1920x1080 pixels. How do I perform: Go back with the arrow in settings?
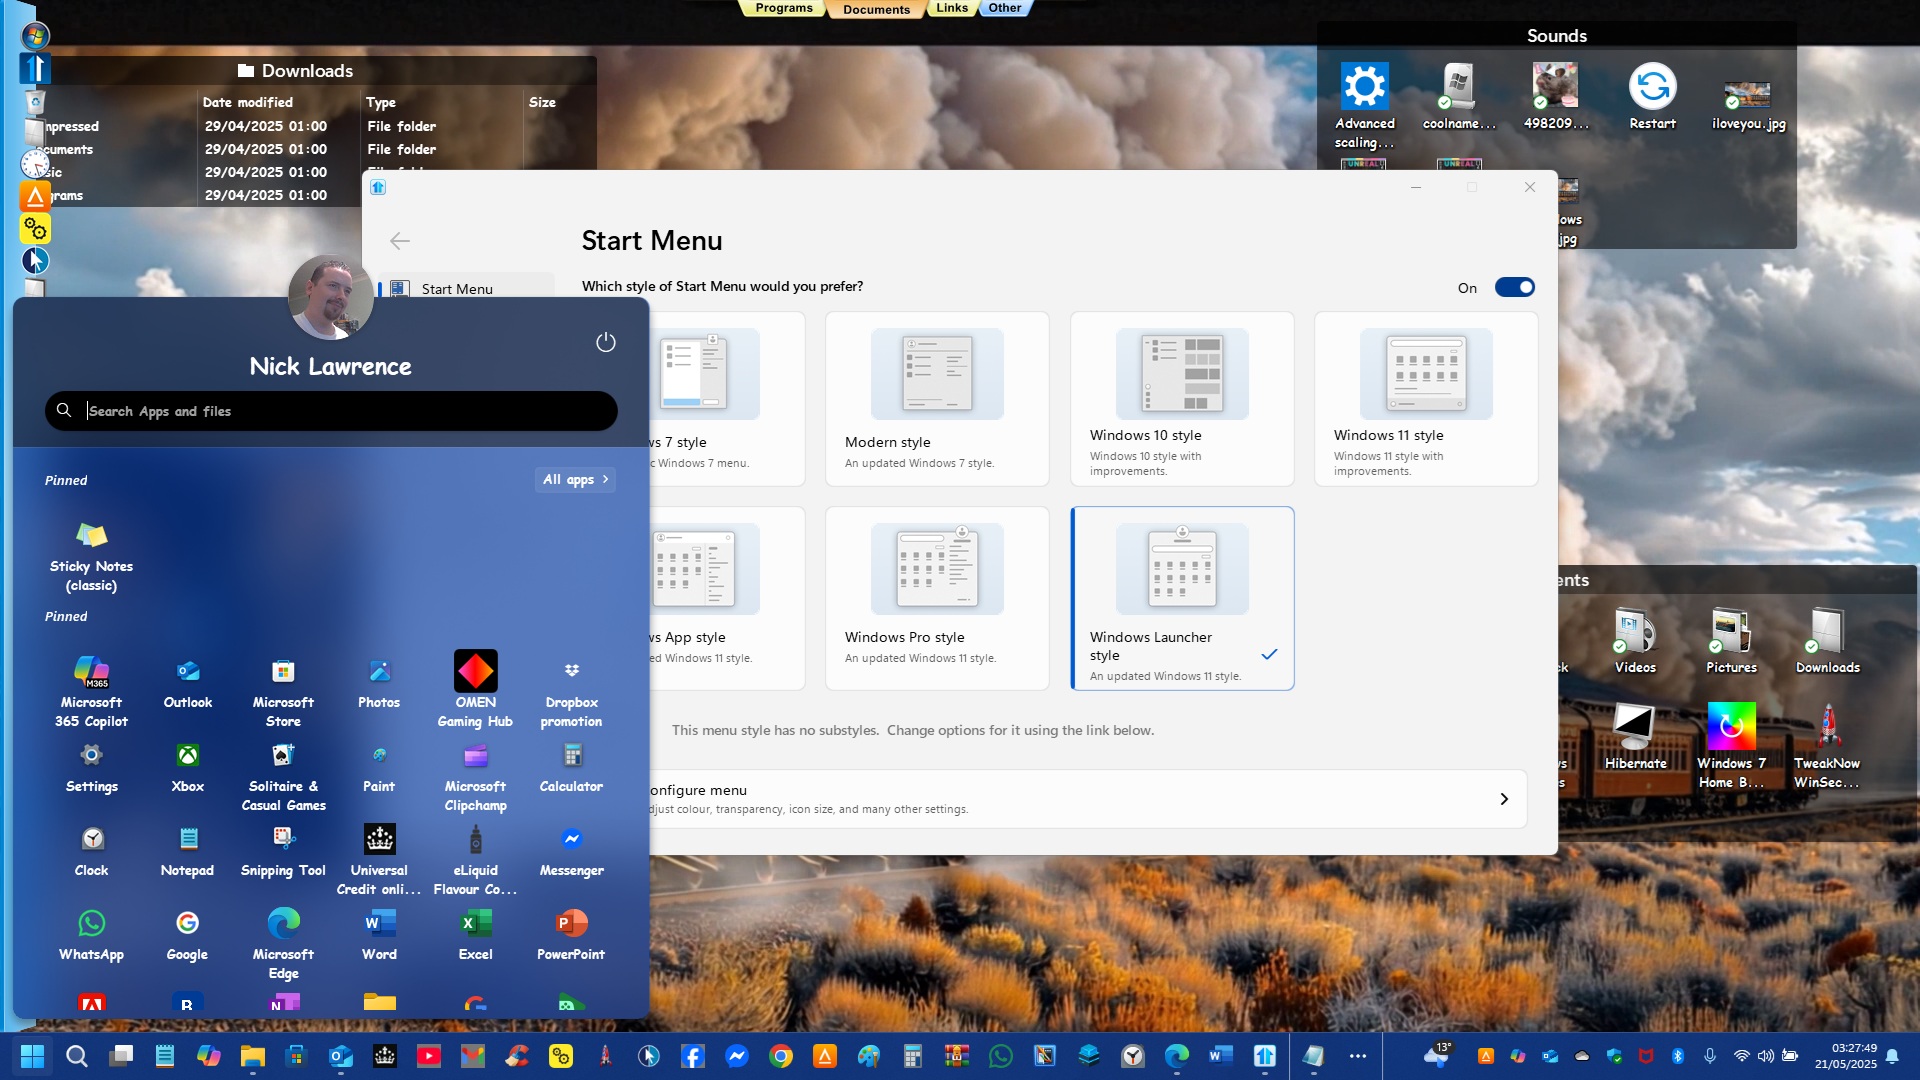coord(400,240)
